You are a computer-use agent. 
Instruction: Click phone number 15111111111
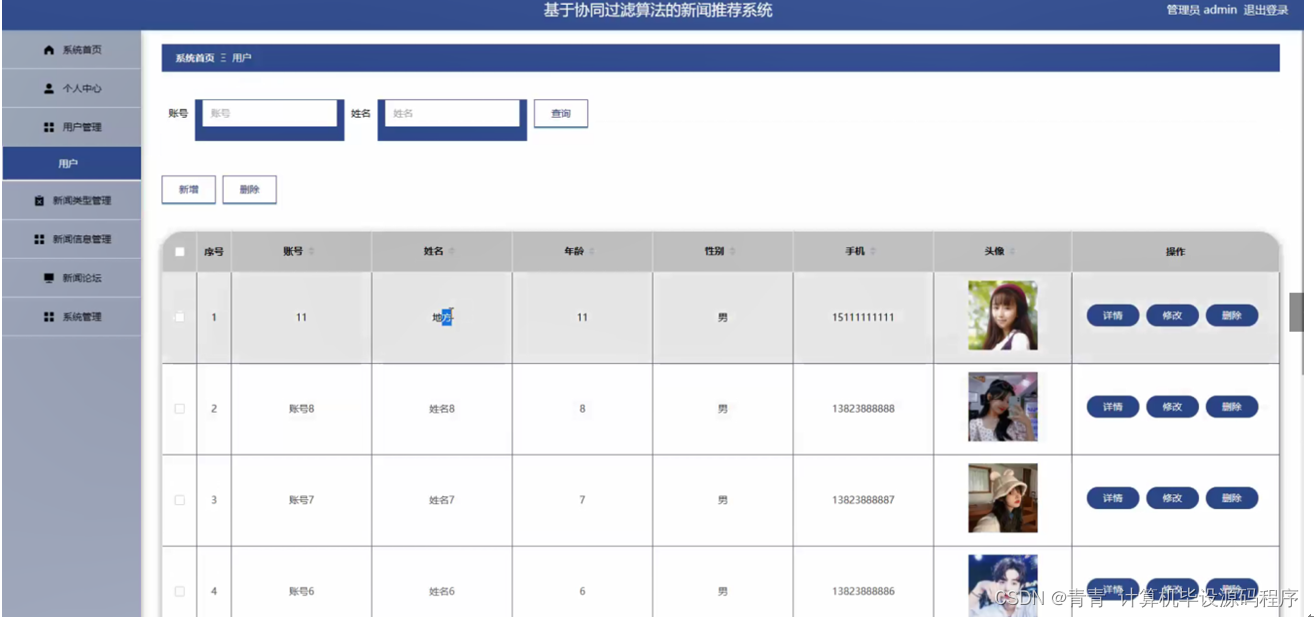863,318
